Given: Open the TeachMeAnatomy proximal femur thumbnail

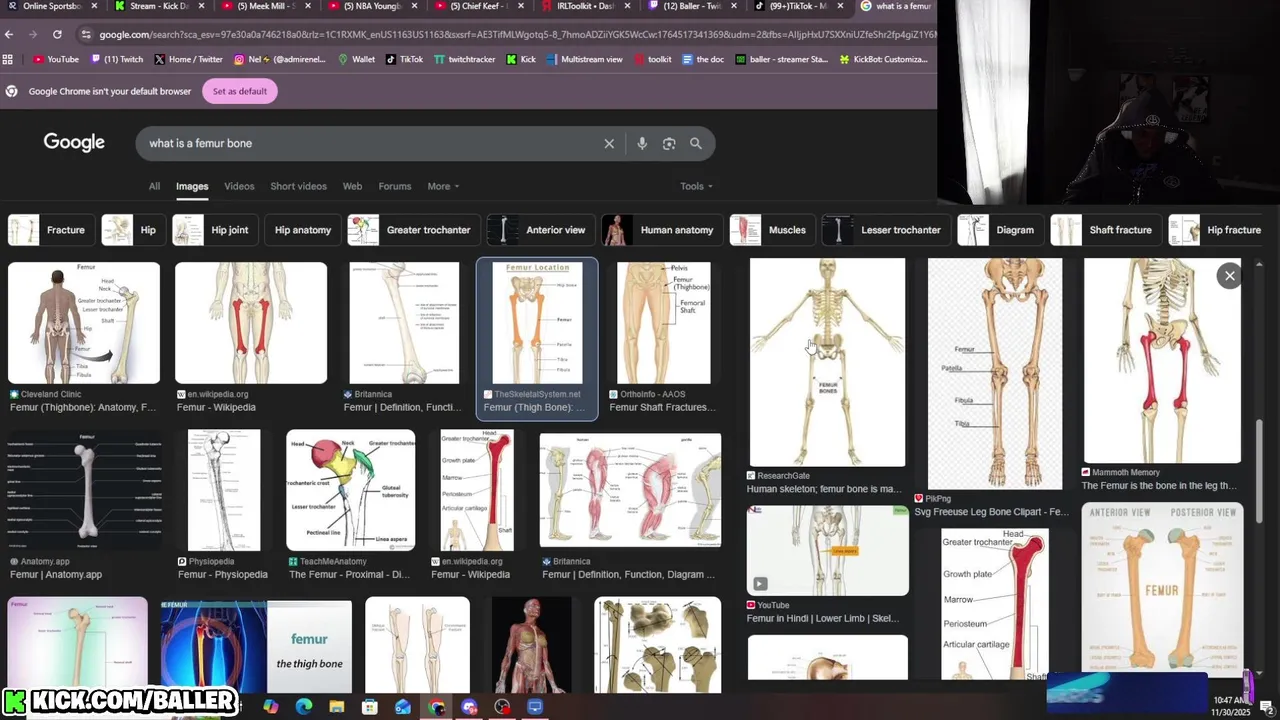Looking at the screenshot, I should [x=350, y=490].
